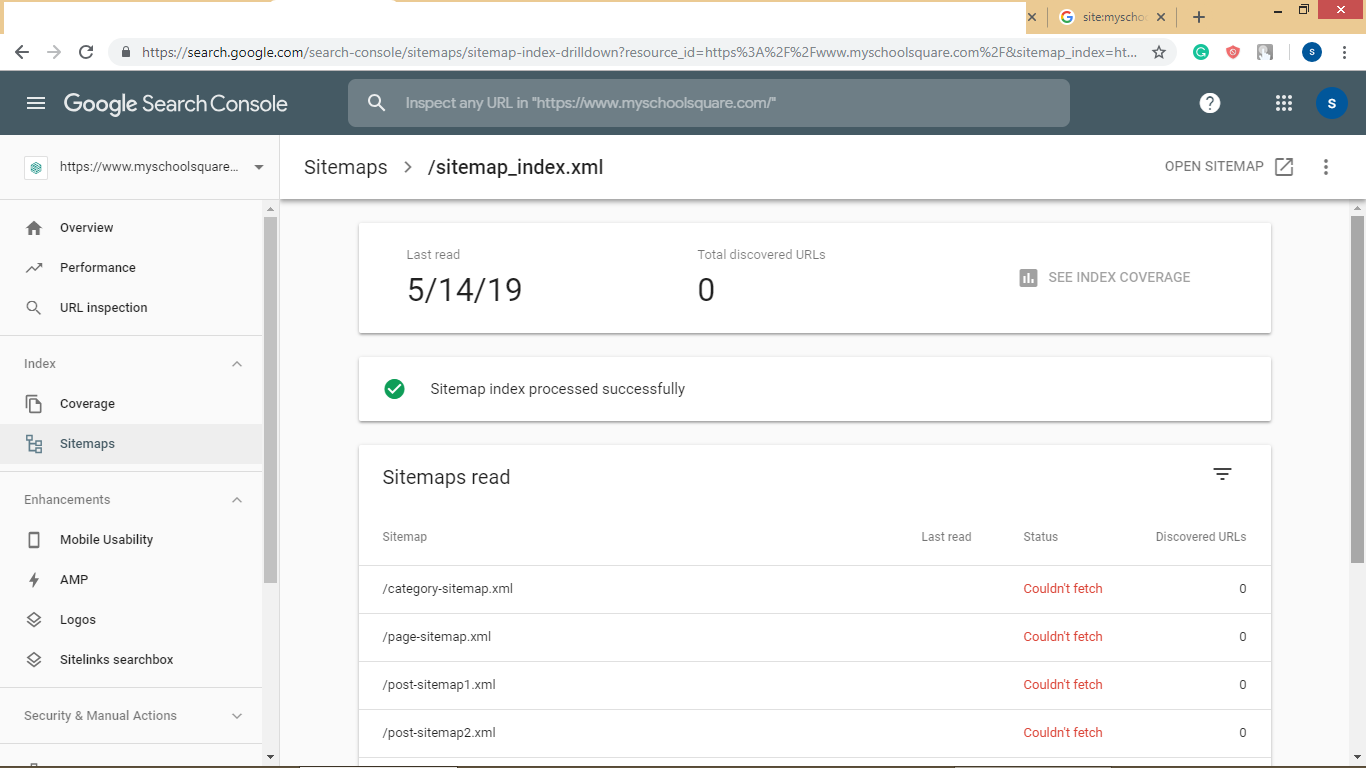Click the sidebar vertical scrollbar
The width and height of the screenshot is (1366, 768).
coord(270,398)
